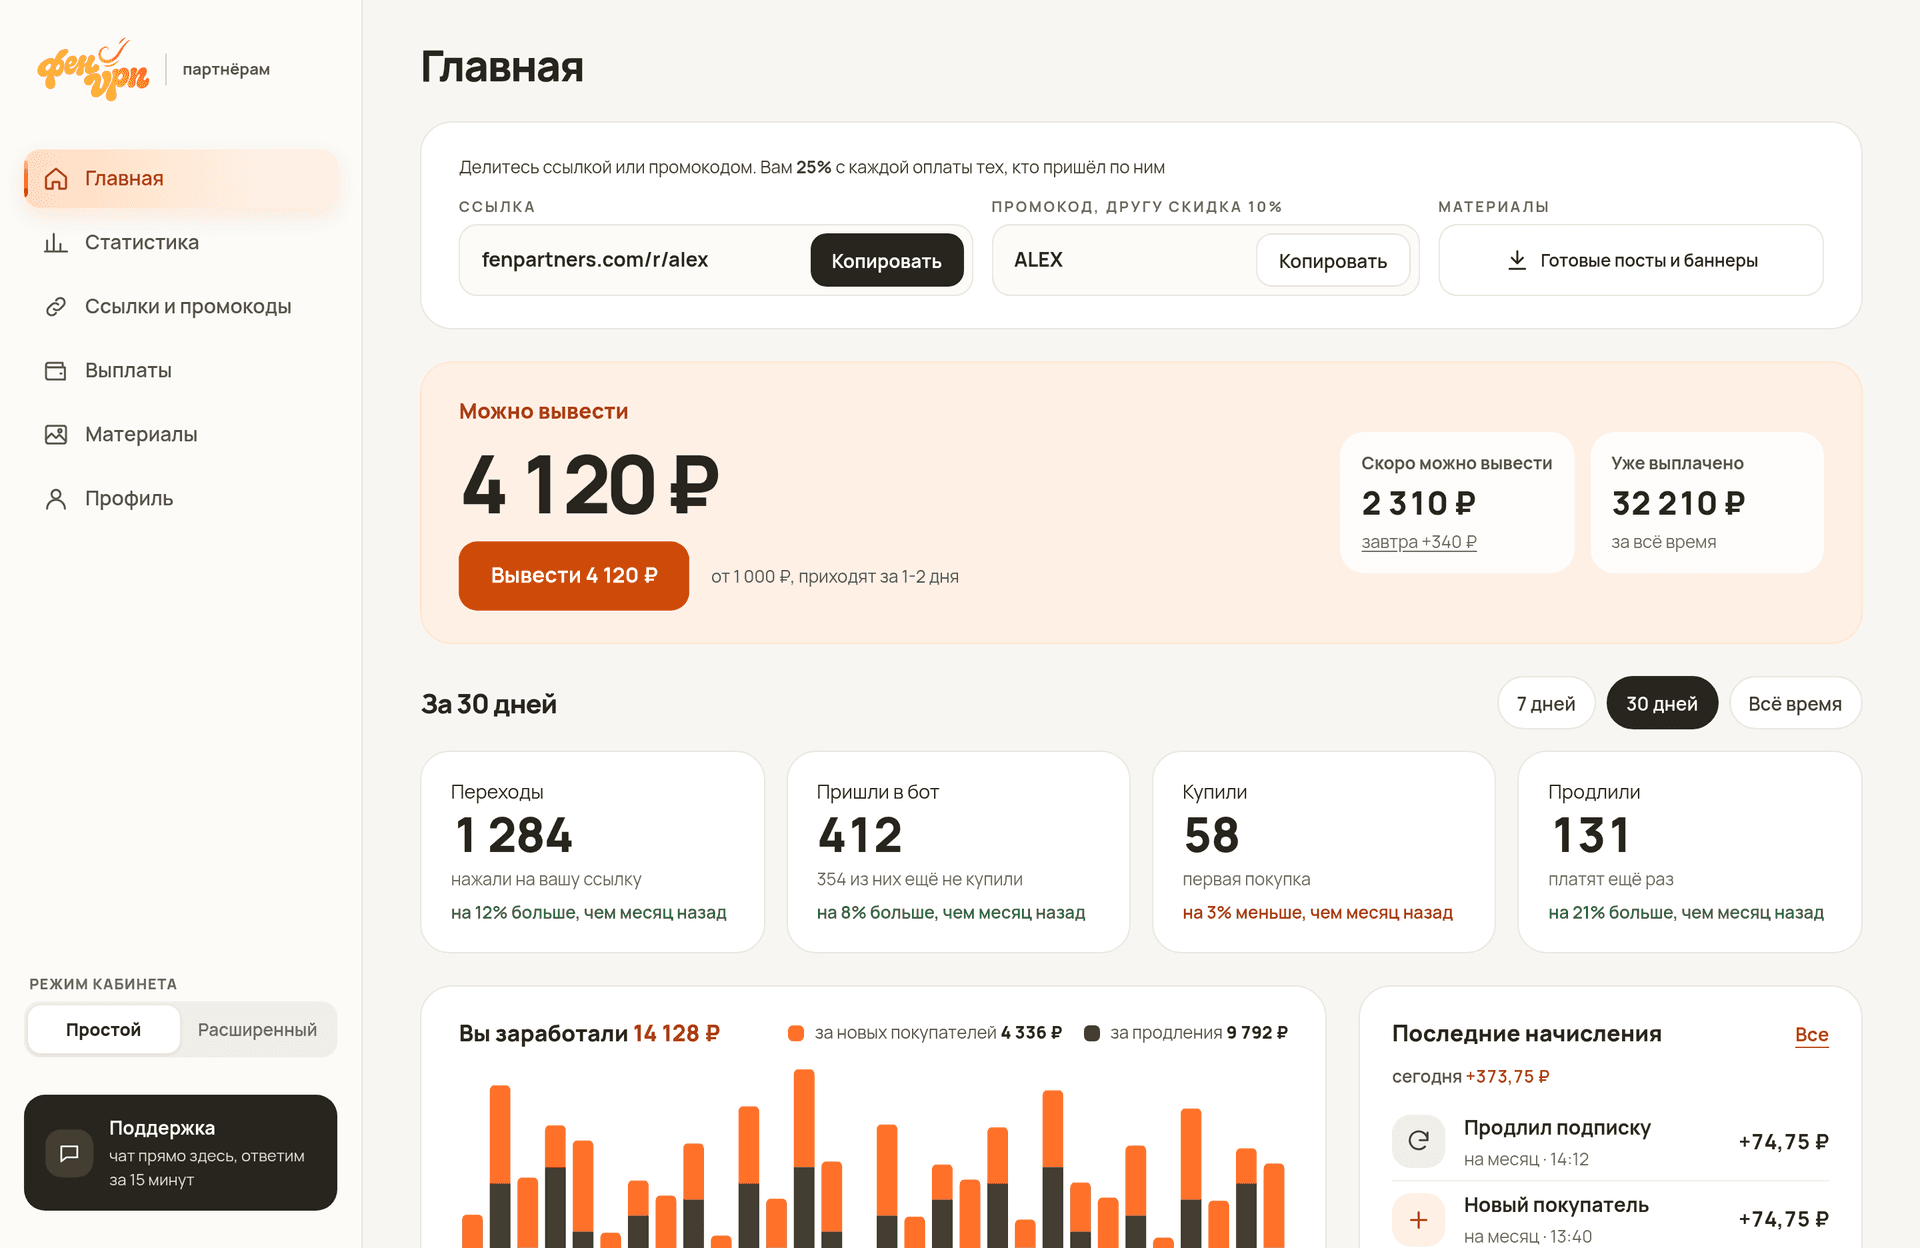Open the Профиль menu item
The height and width of the screenshot is (1248, 1920).
181,499
